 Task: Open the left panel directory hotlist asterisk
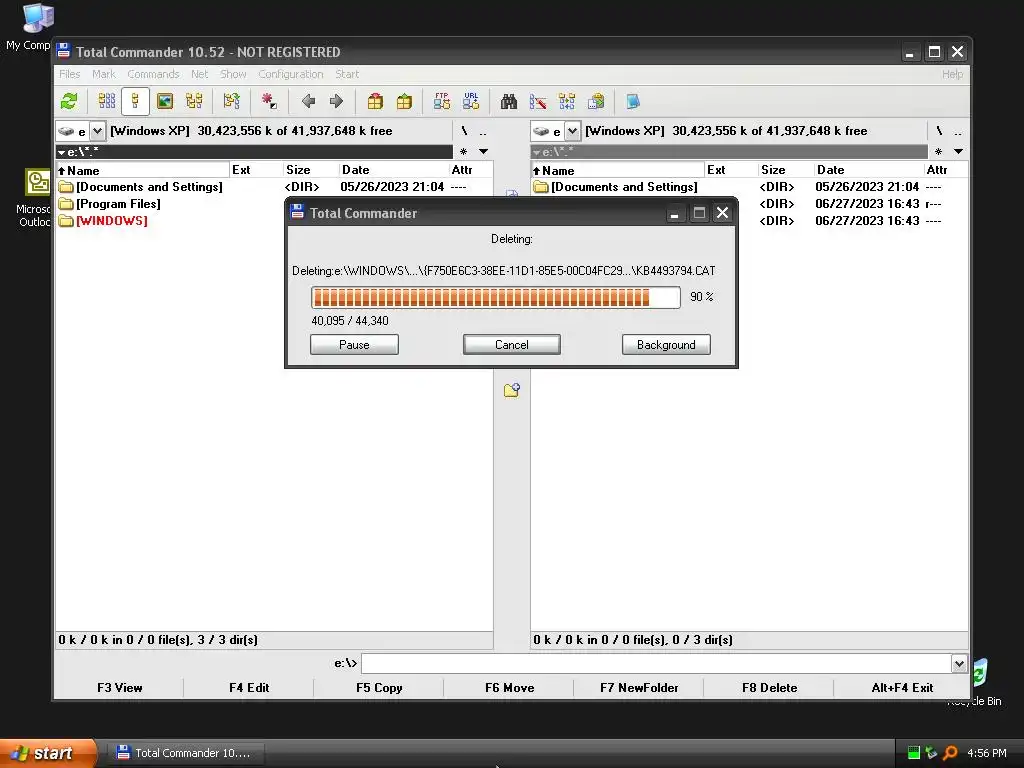[x=464, y=152]
